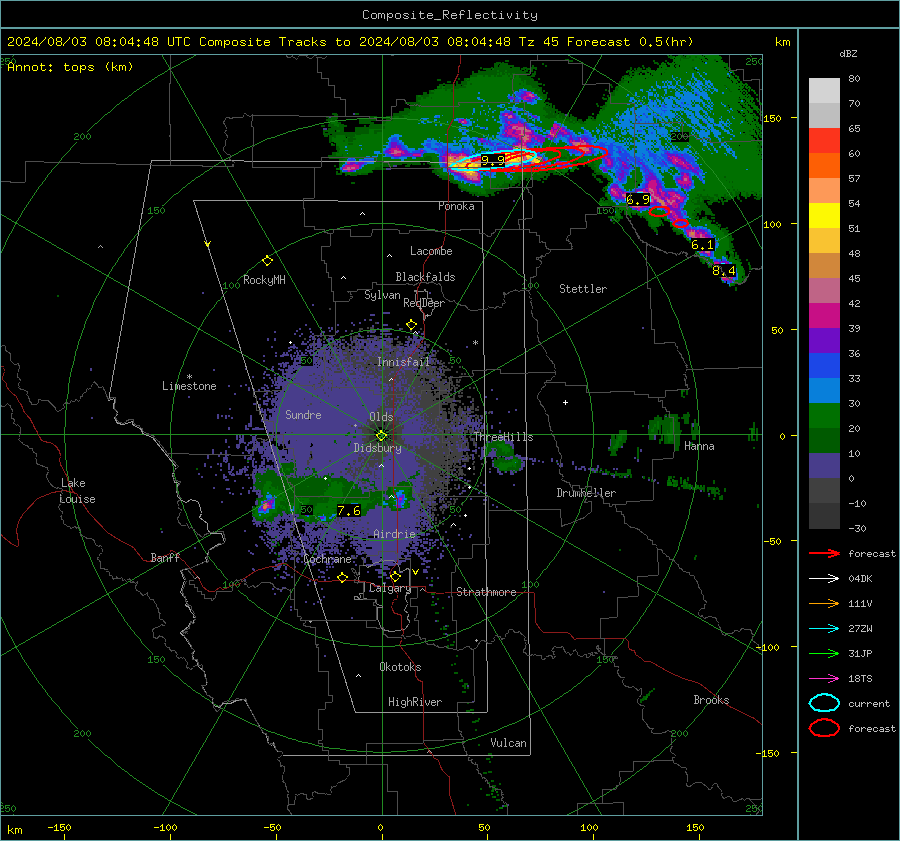The width and height of the screenshot is (900, 841).
Task: Click the Composite_Reflectivity title
Action: 450,15
